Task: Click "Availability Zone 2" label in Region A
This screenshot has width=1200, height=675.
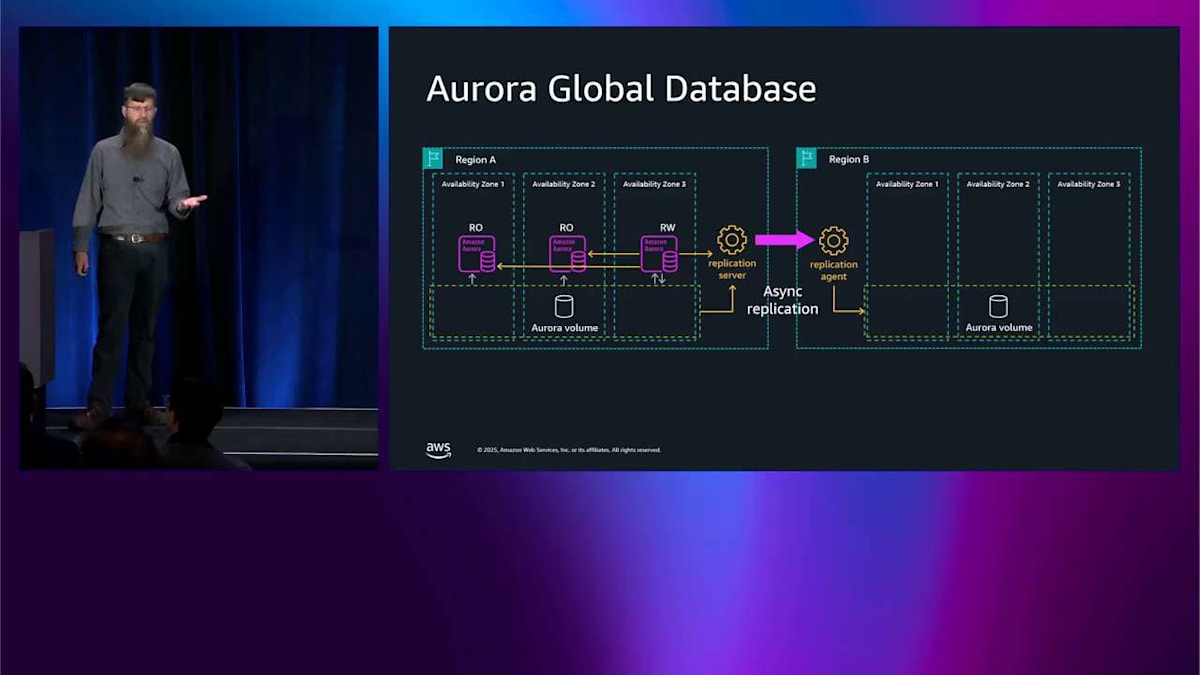Action: coord(563,184)
